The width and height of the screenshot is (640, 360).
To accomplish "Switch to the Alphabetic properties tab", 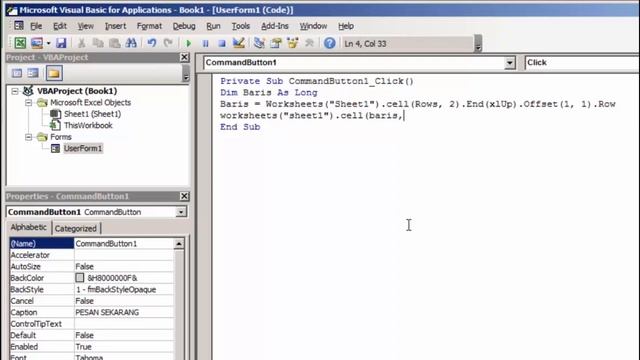I will click(x=29, y=227).
